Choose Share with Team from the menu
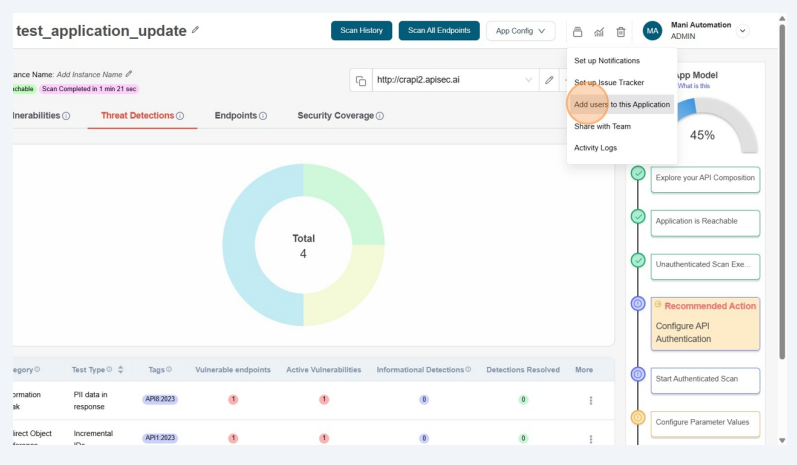The width and height of the screenshot is (797, 465). [602, 126]
